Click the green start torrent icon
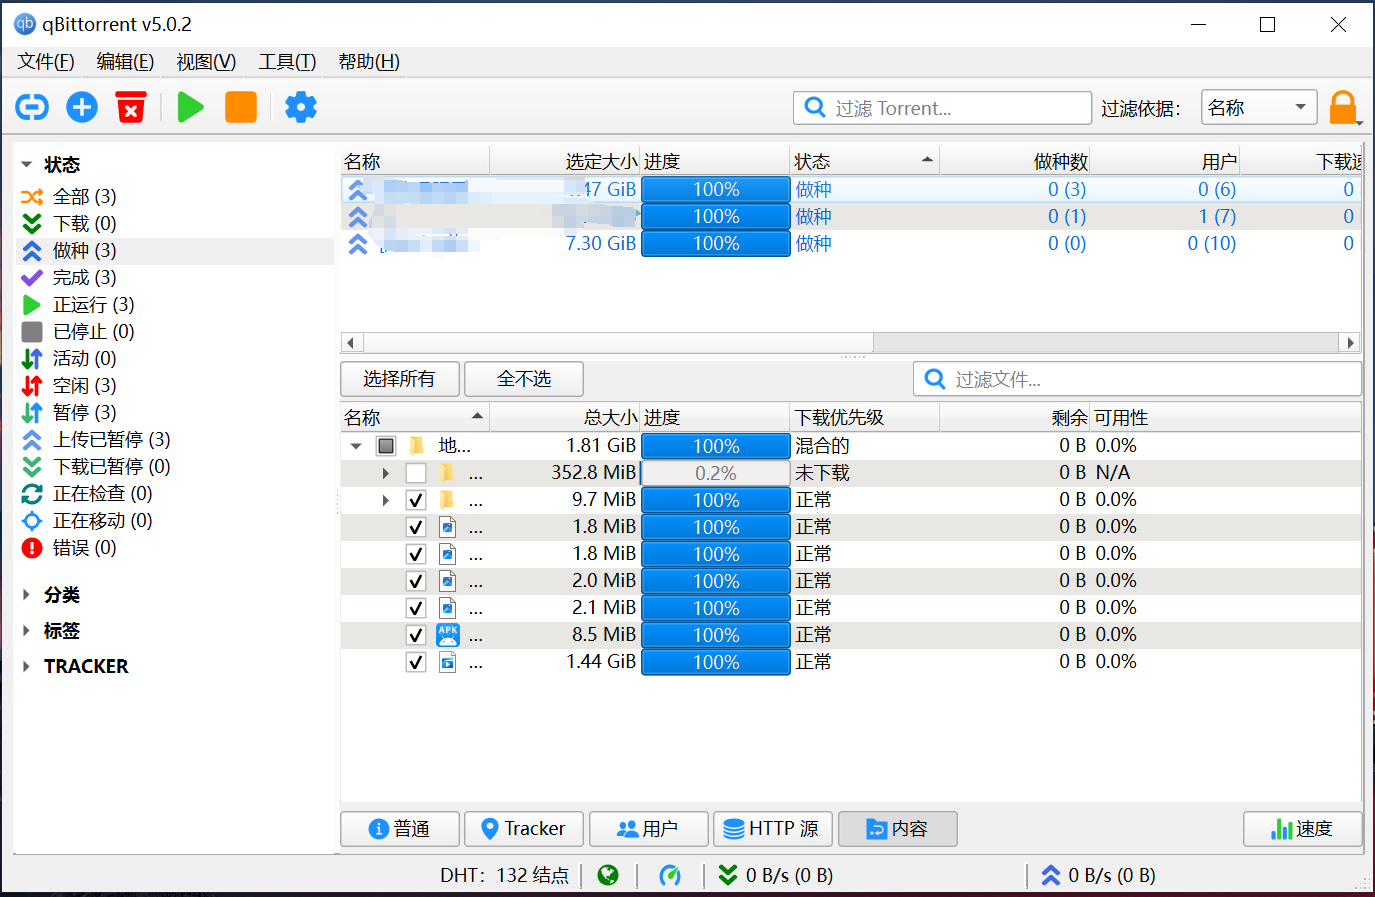Image resolution: width=1375 pixels, height=897 pixels. tap(190, 107)
